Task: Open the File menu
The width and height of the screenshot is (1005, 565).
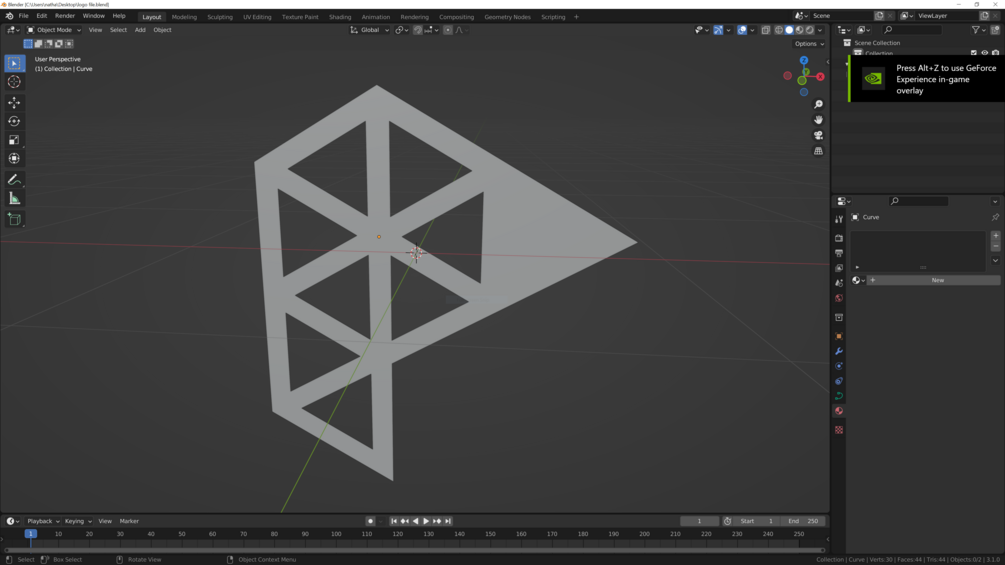Action: pyautogui.click(x=24, y=16)
